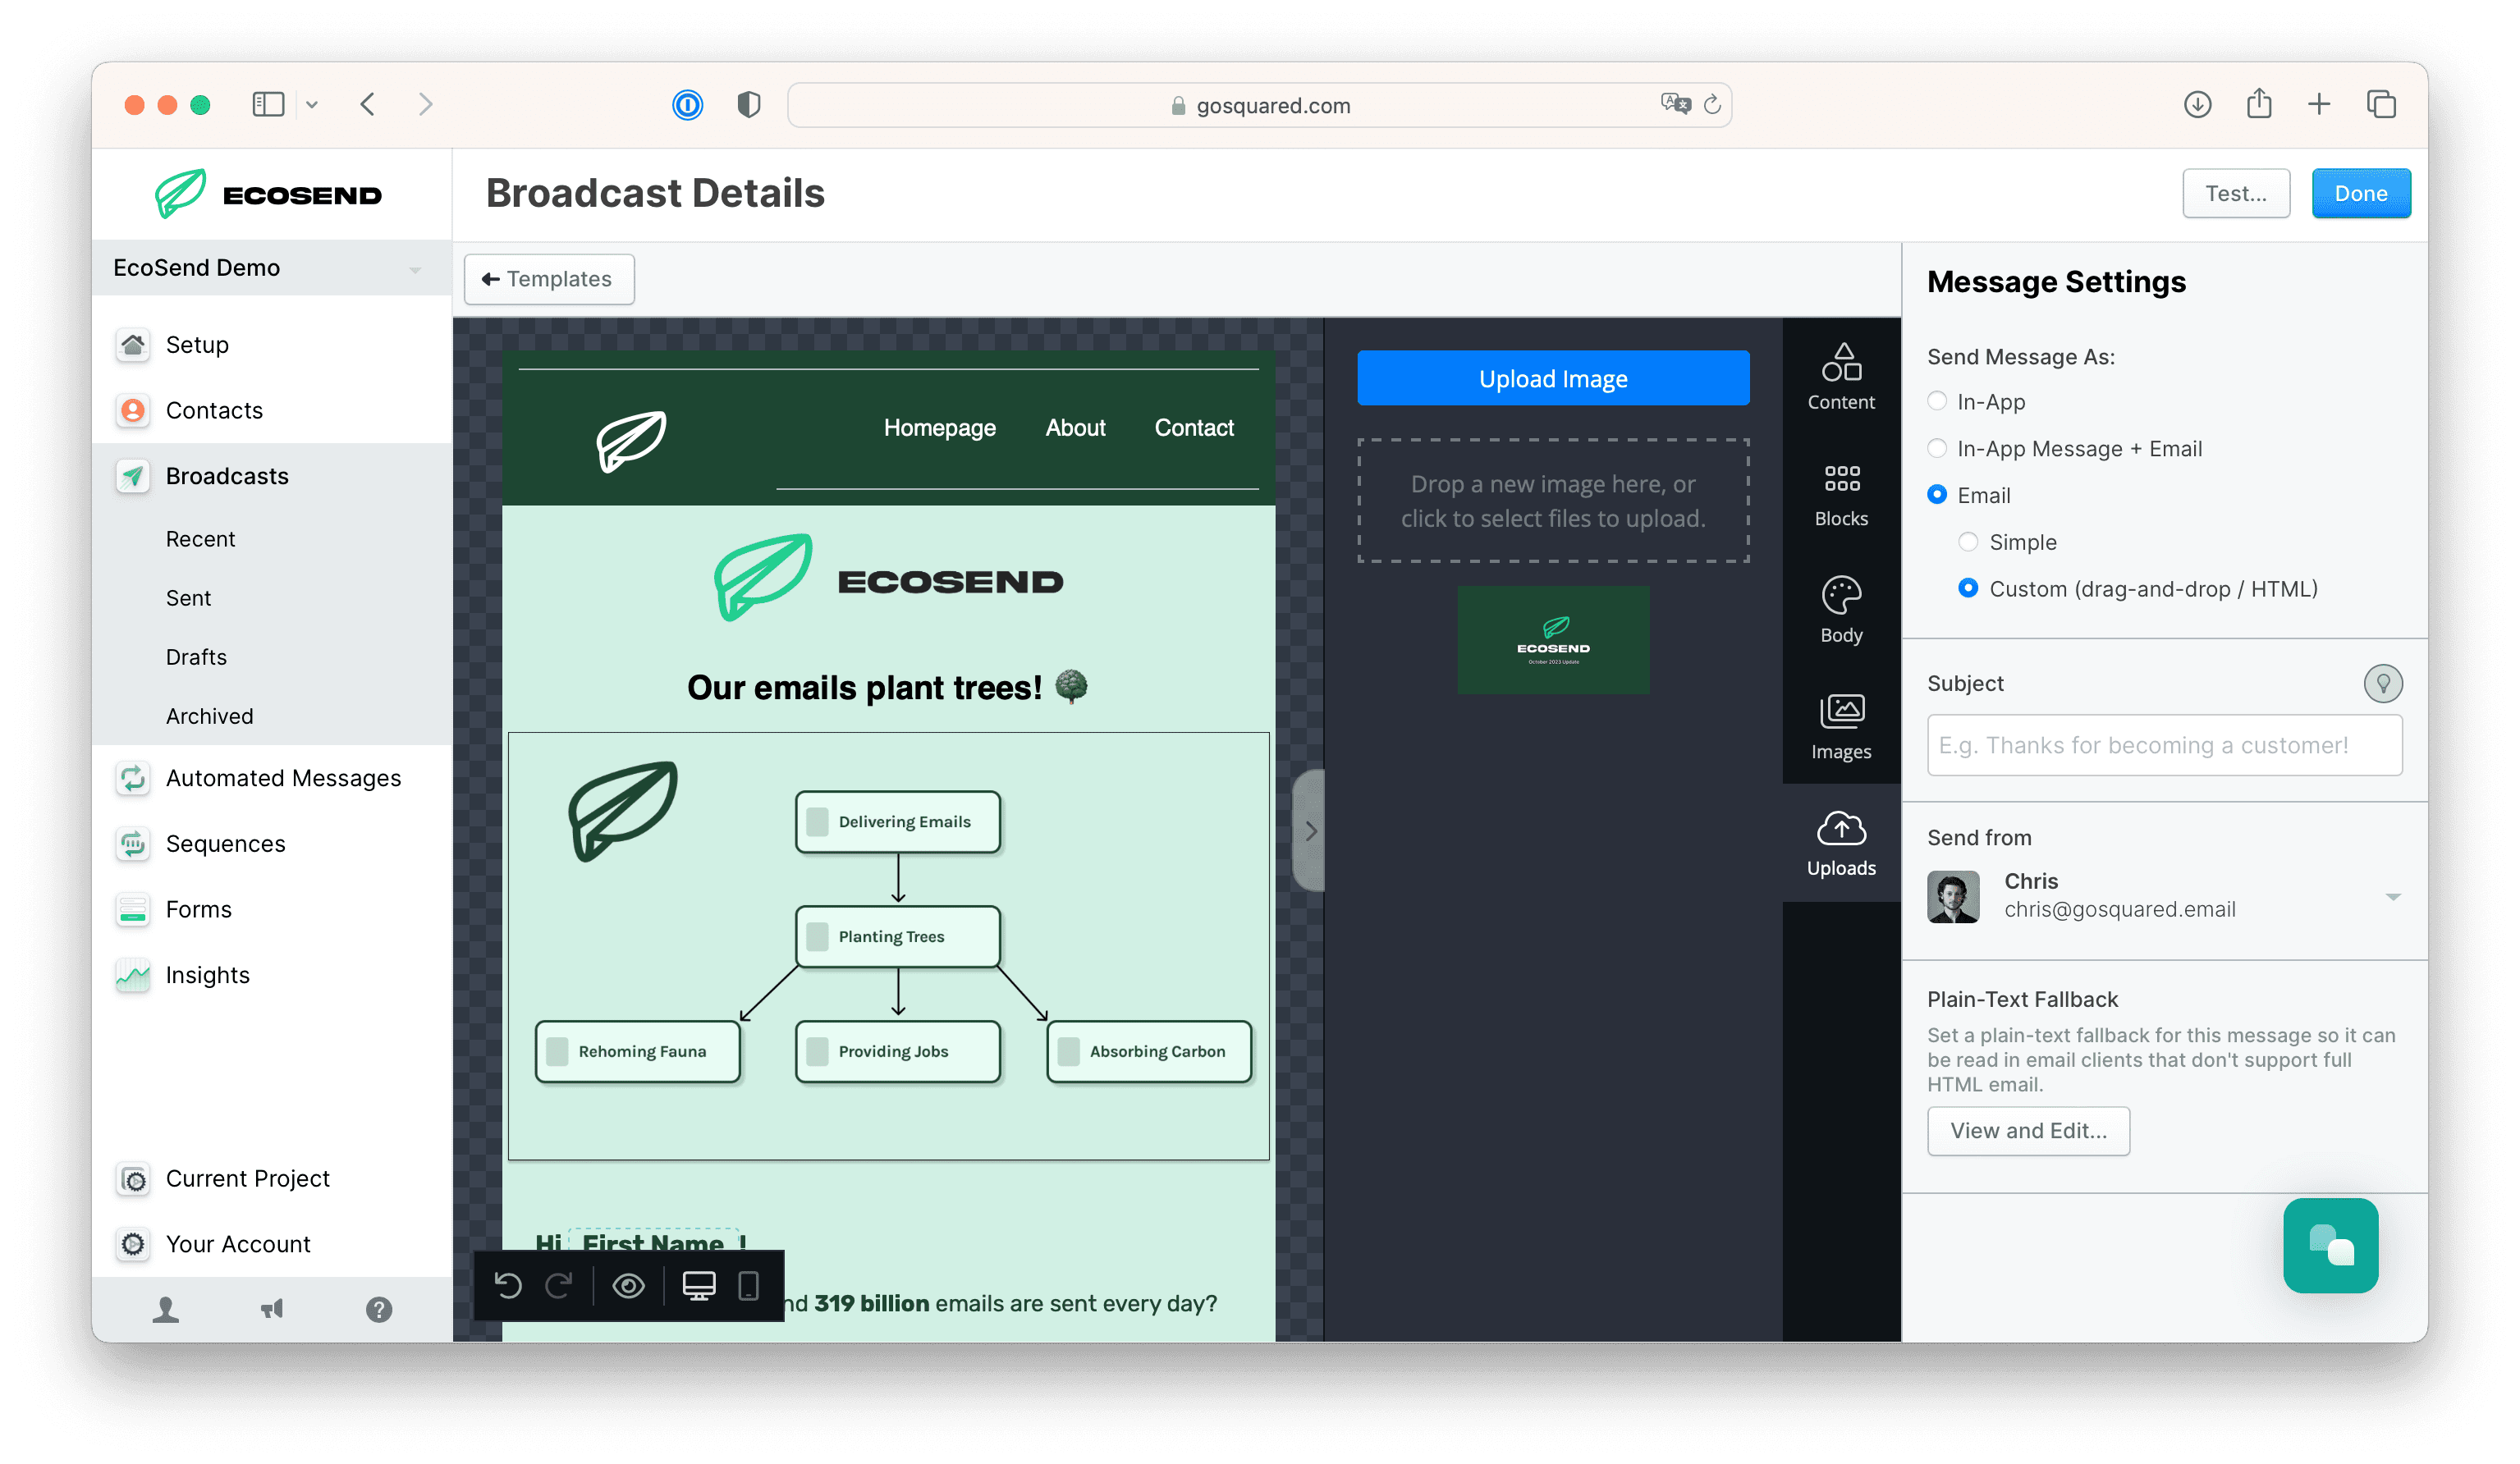
Task: Click the Done button
Action: pyautogui.click(x=2360, y=193)
